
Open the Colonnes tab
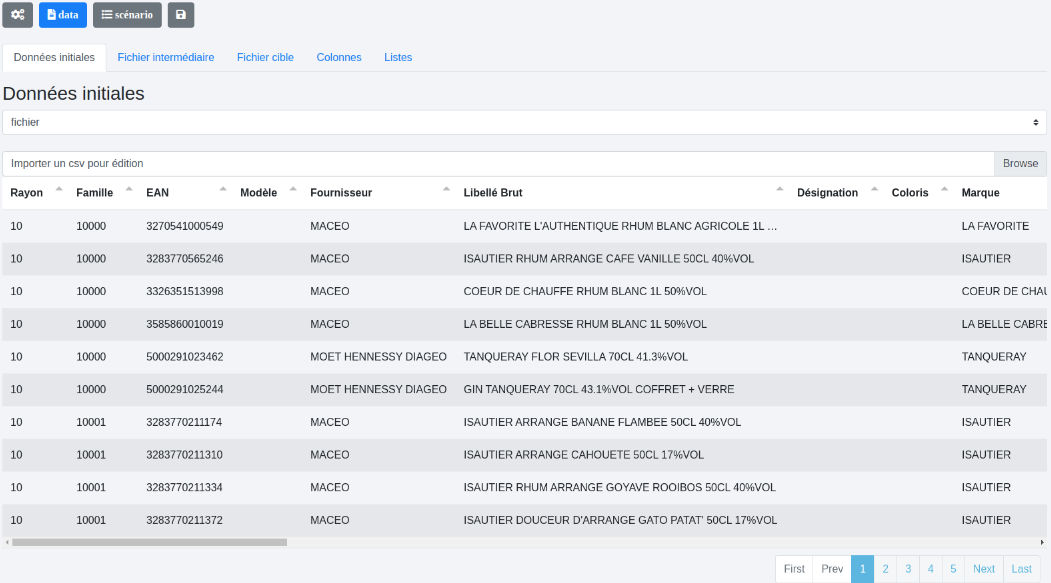(339, 58)
